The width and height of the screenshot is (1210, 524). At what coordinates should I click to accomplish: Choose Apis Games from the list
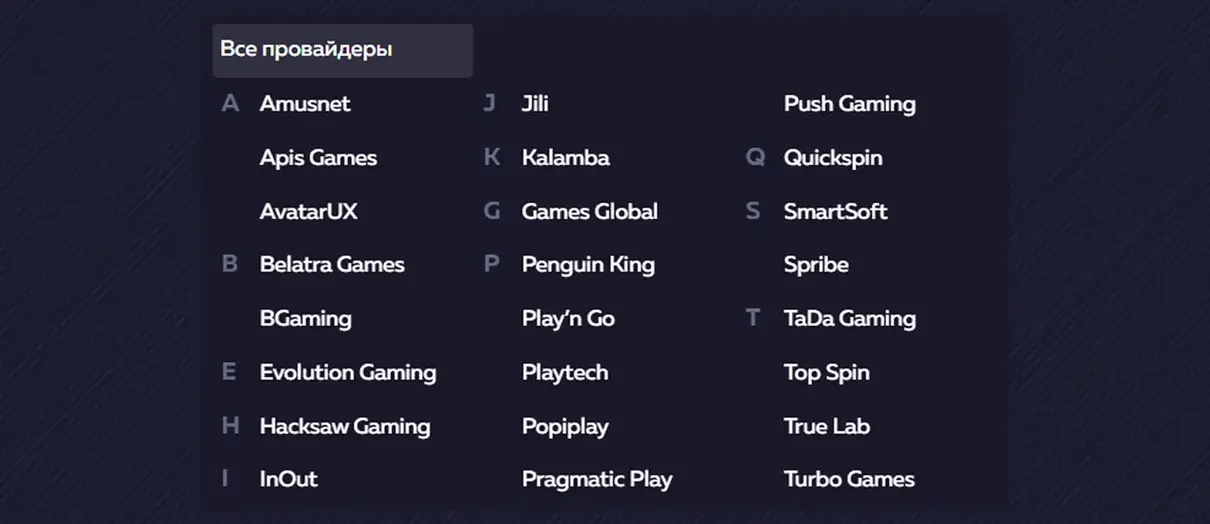click(318, 158)
